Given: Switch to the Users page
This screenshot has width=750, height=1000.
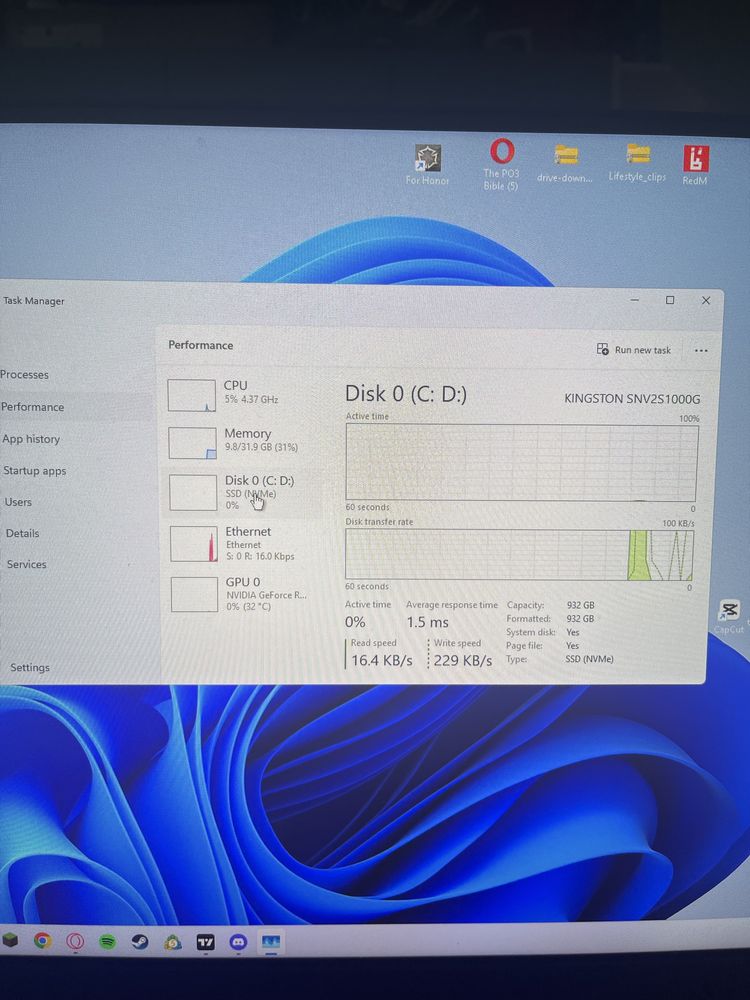Looking at the screenshot, I should click(18, 502).
